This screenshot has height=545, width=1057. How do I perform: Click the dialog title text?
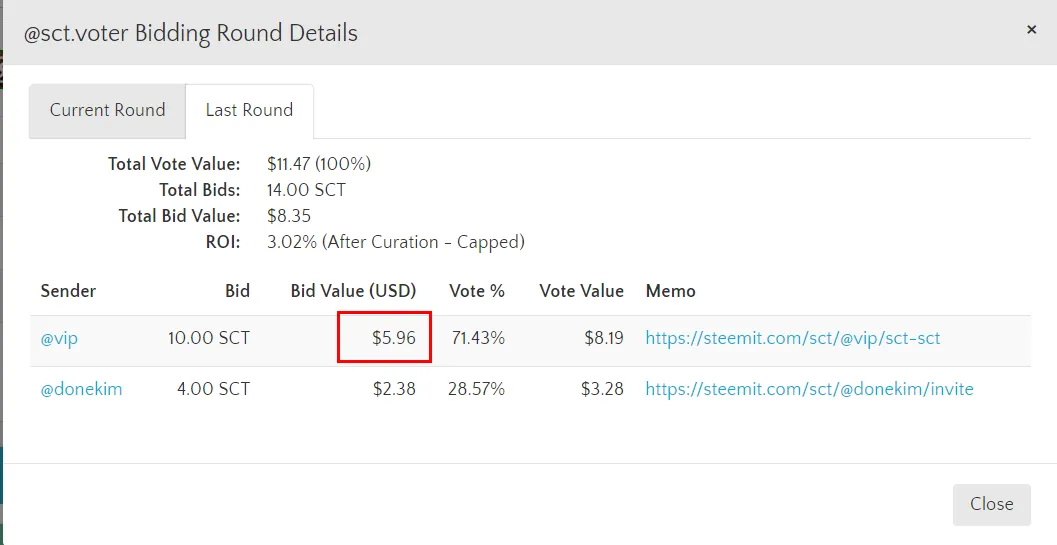[x=190, y=33]
